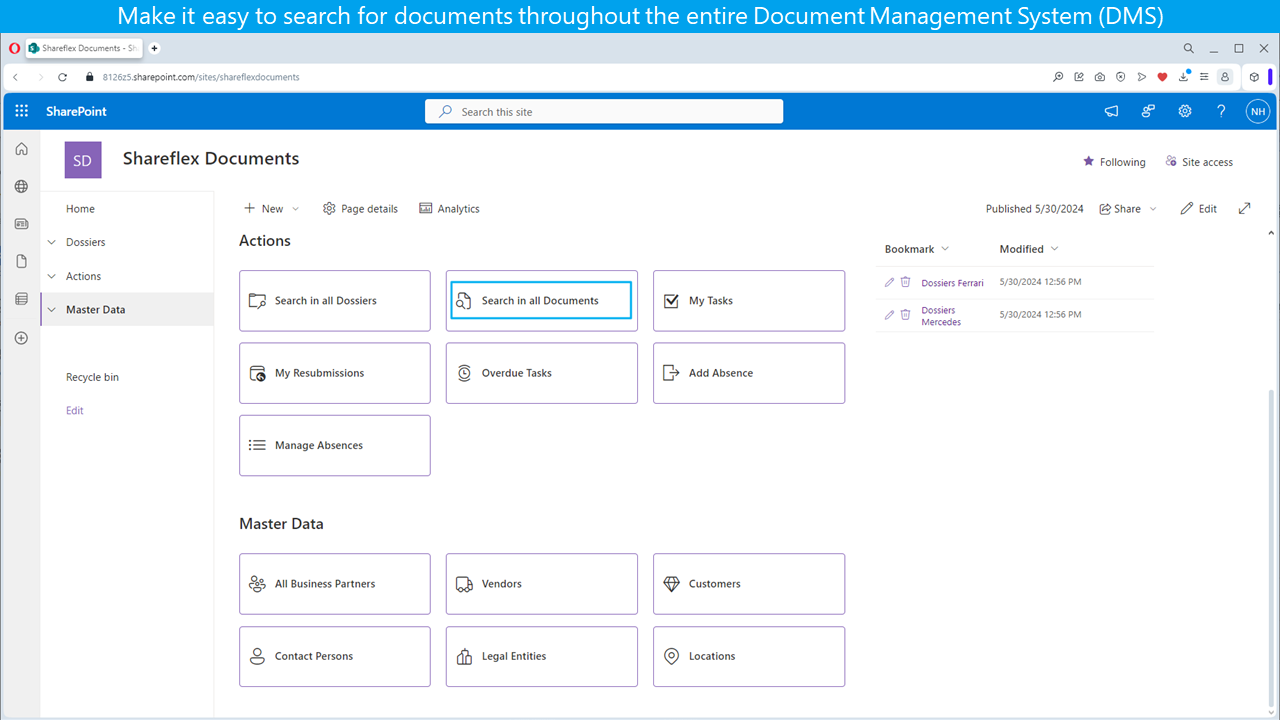Open the Modified column header dropdown

pos(1054,249)
